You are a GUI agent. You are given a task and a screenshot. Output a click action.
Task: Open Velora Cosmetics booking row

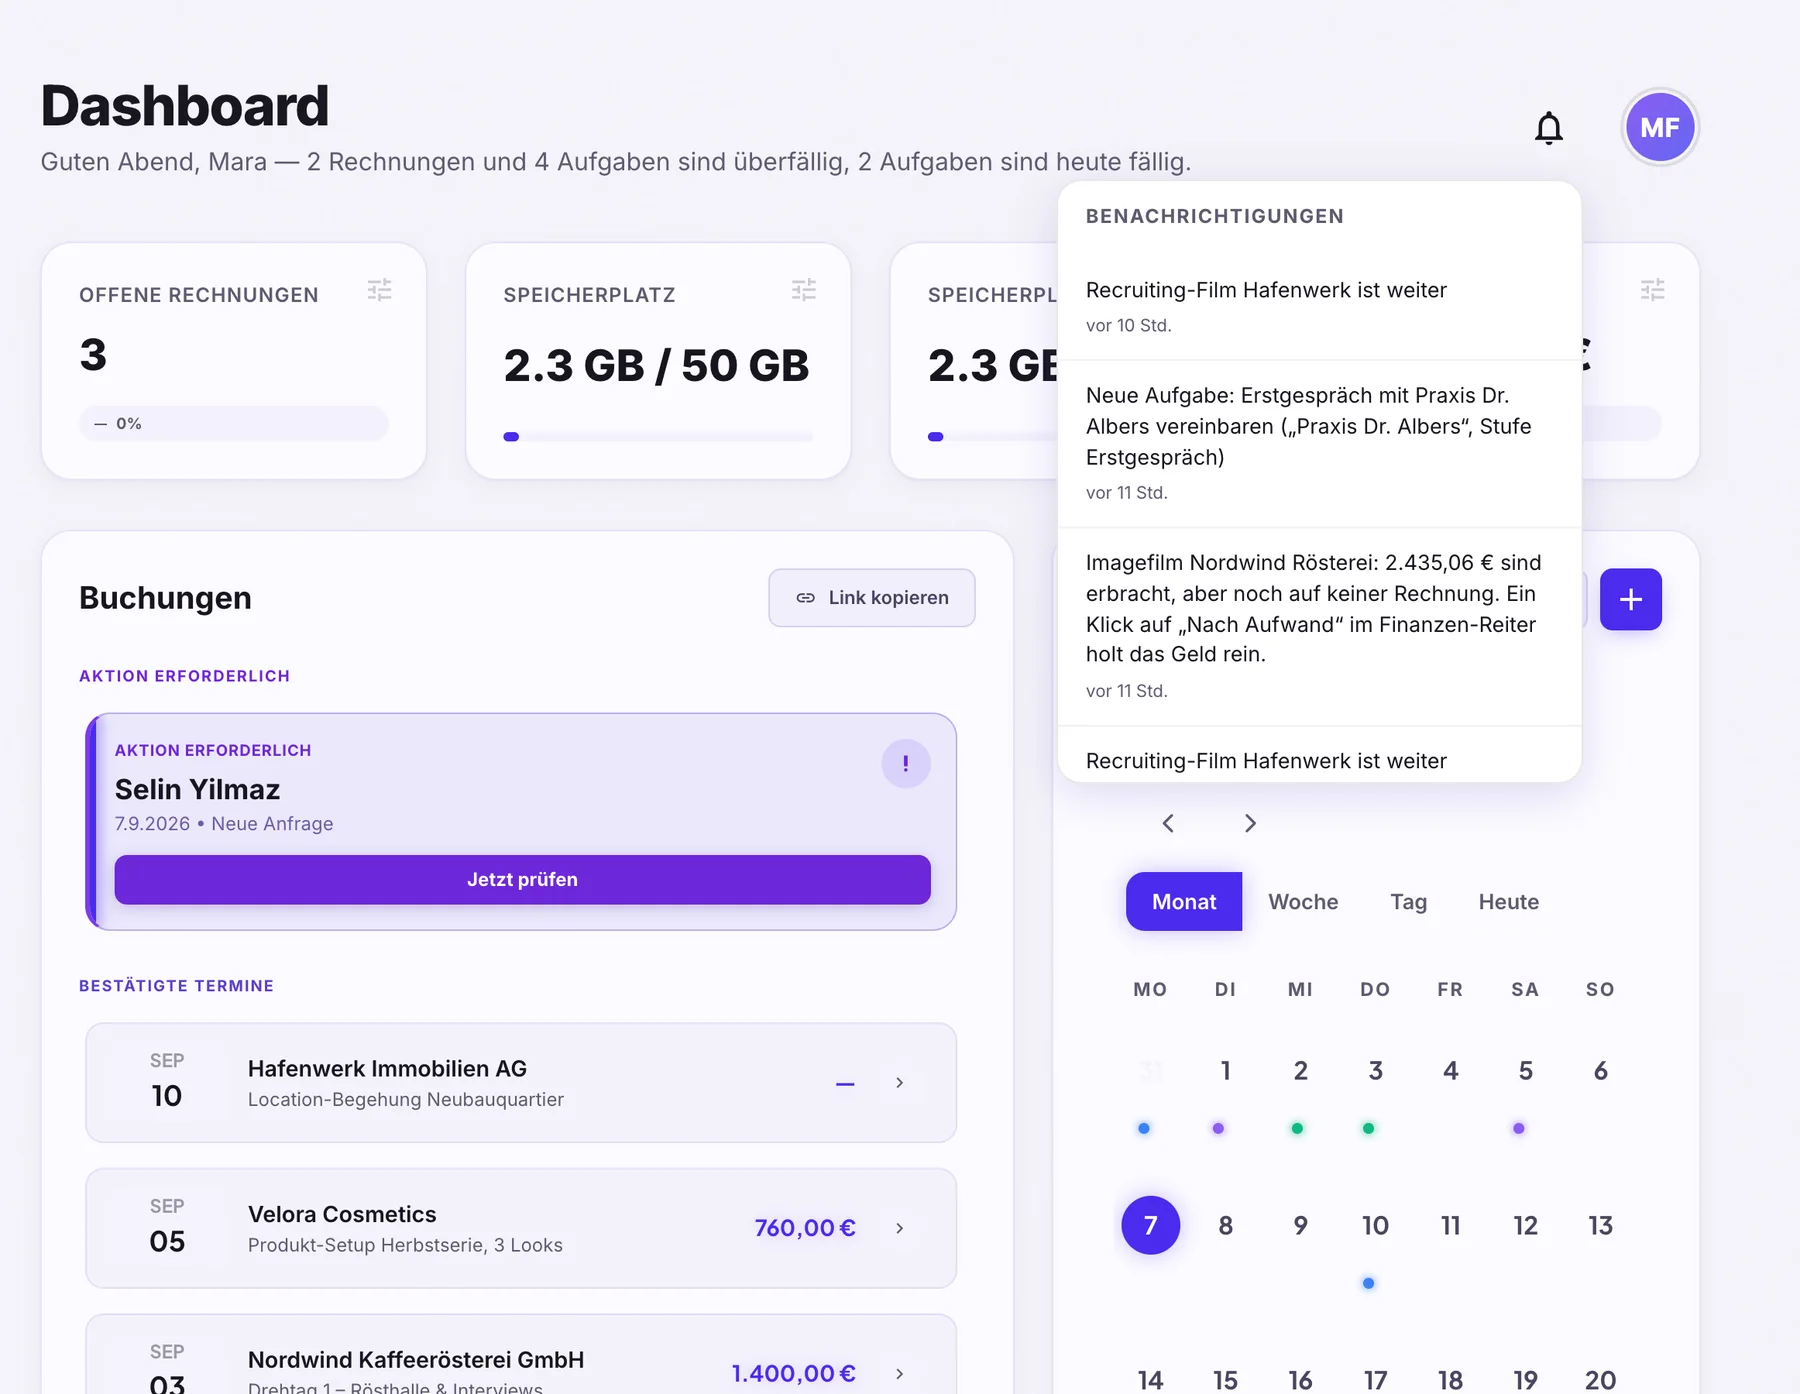521,1228
